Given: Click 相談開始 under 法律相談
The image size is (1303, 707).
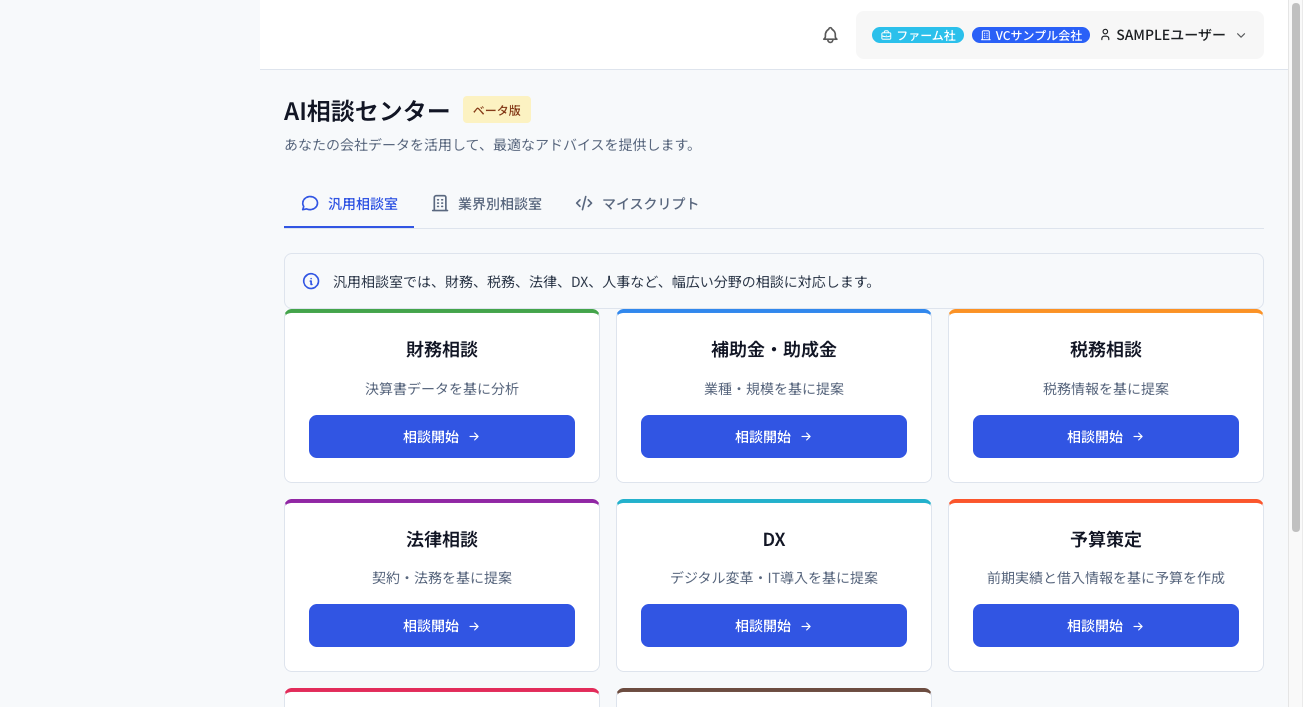Looking at the screenshot, I should tap(441, 625).
